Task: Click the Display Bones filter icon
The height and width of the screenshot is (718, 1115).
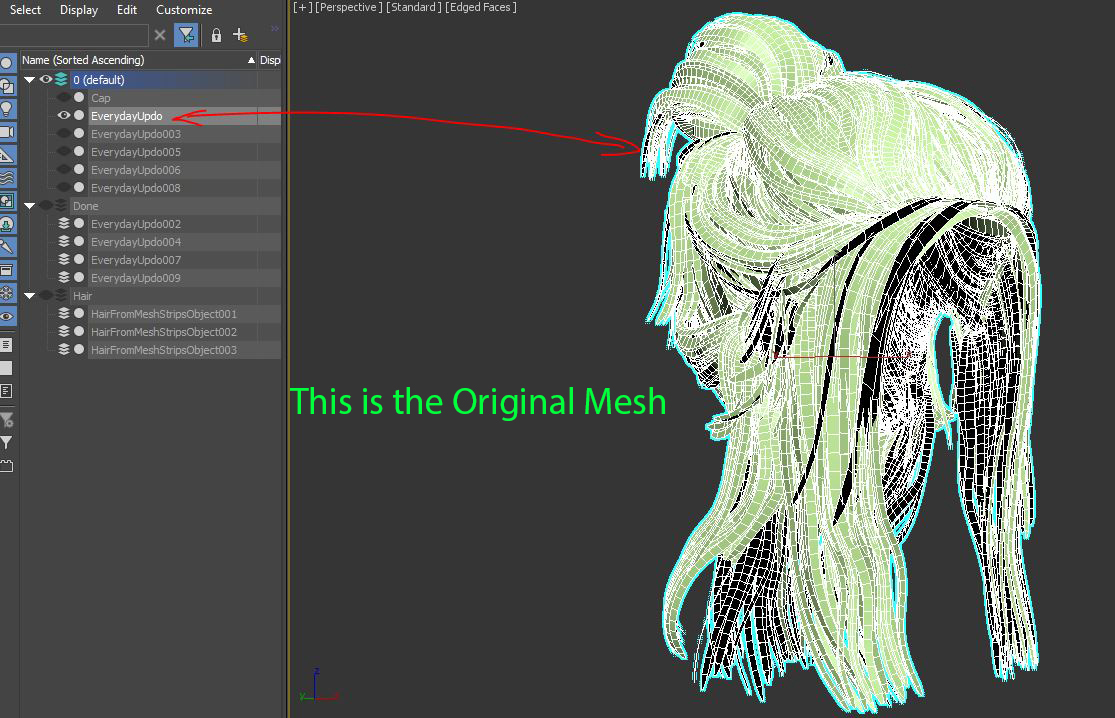Action: pos(7,246)
